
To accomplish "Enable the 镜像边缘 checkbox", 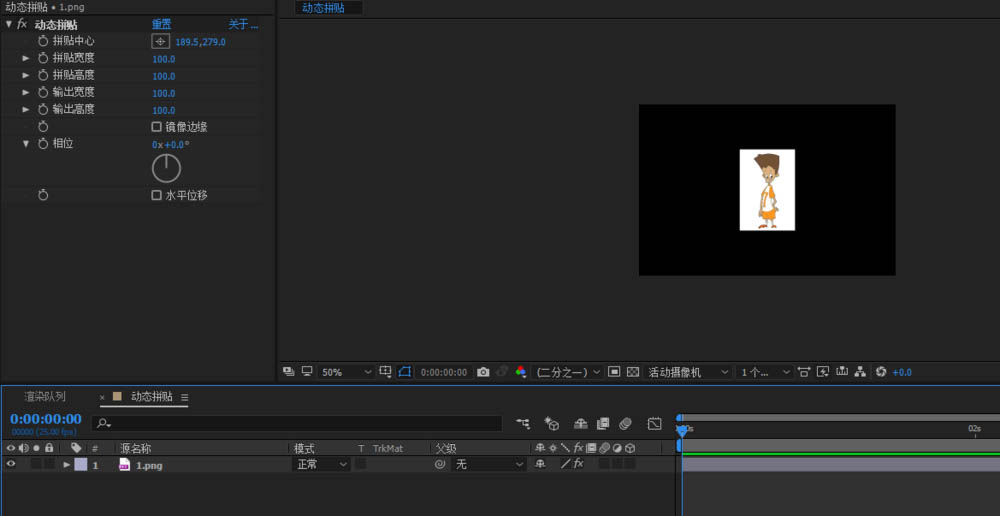I will [x=156, y=127].
